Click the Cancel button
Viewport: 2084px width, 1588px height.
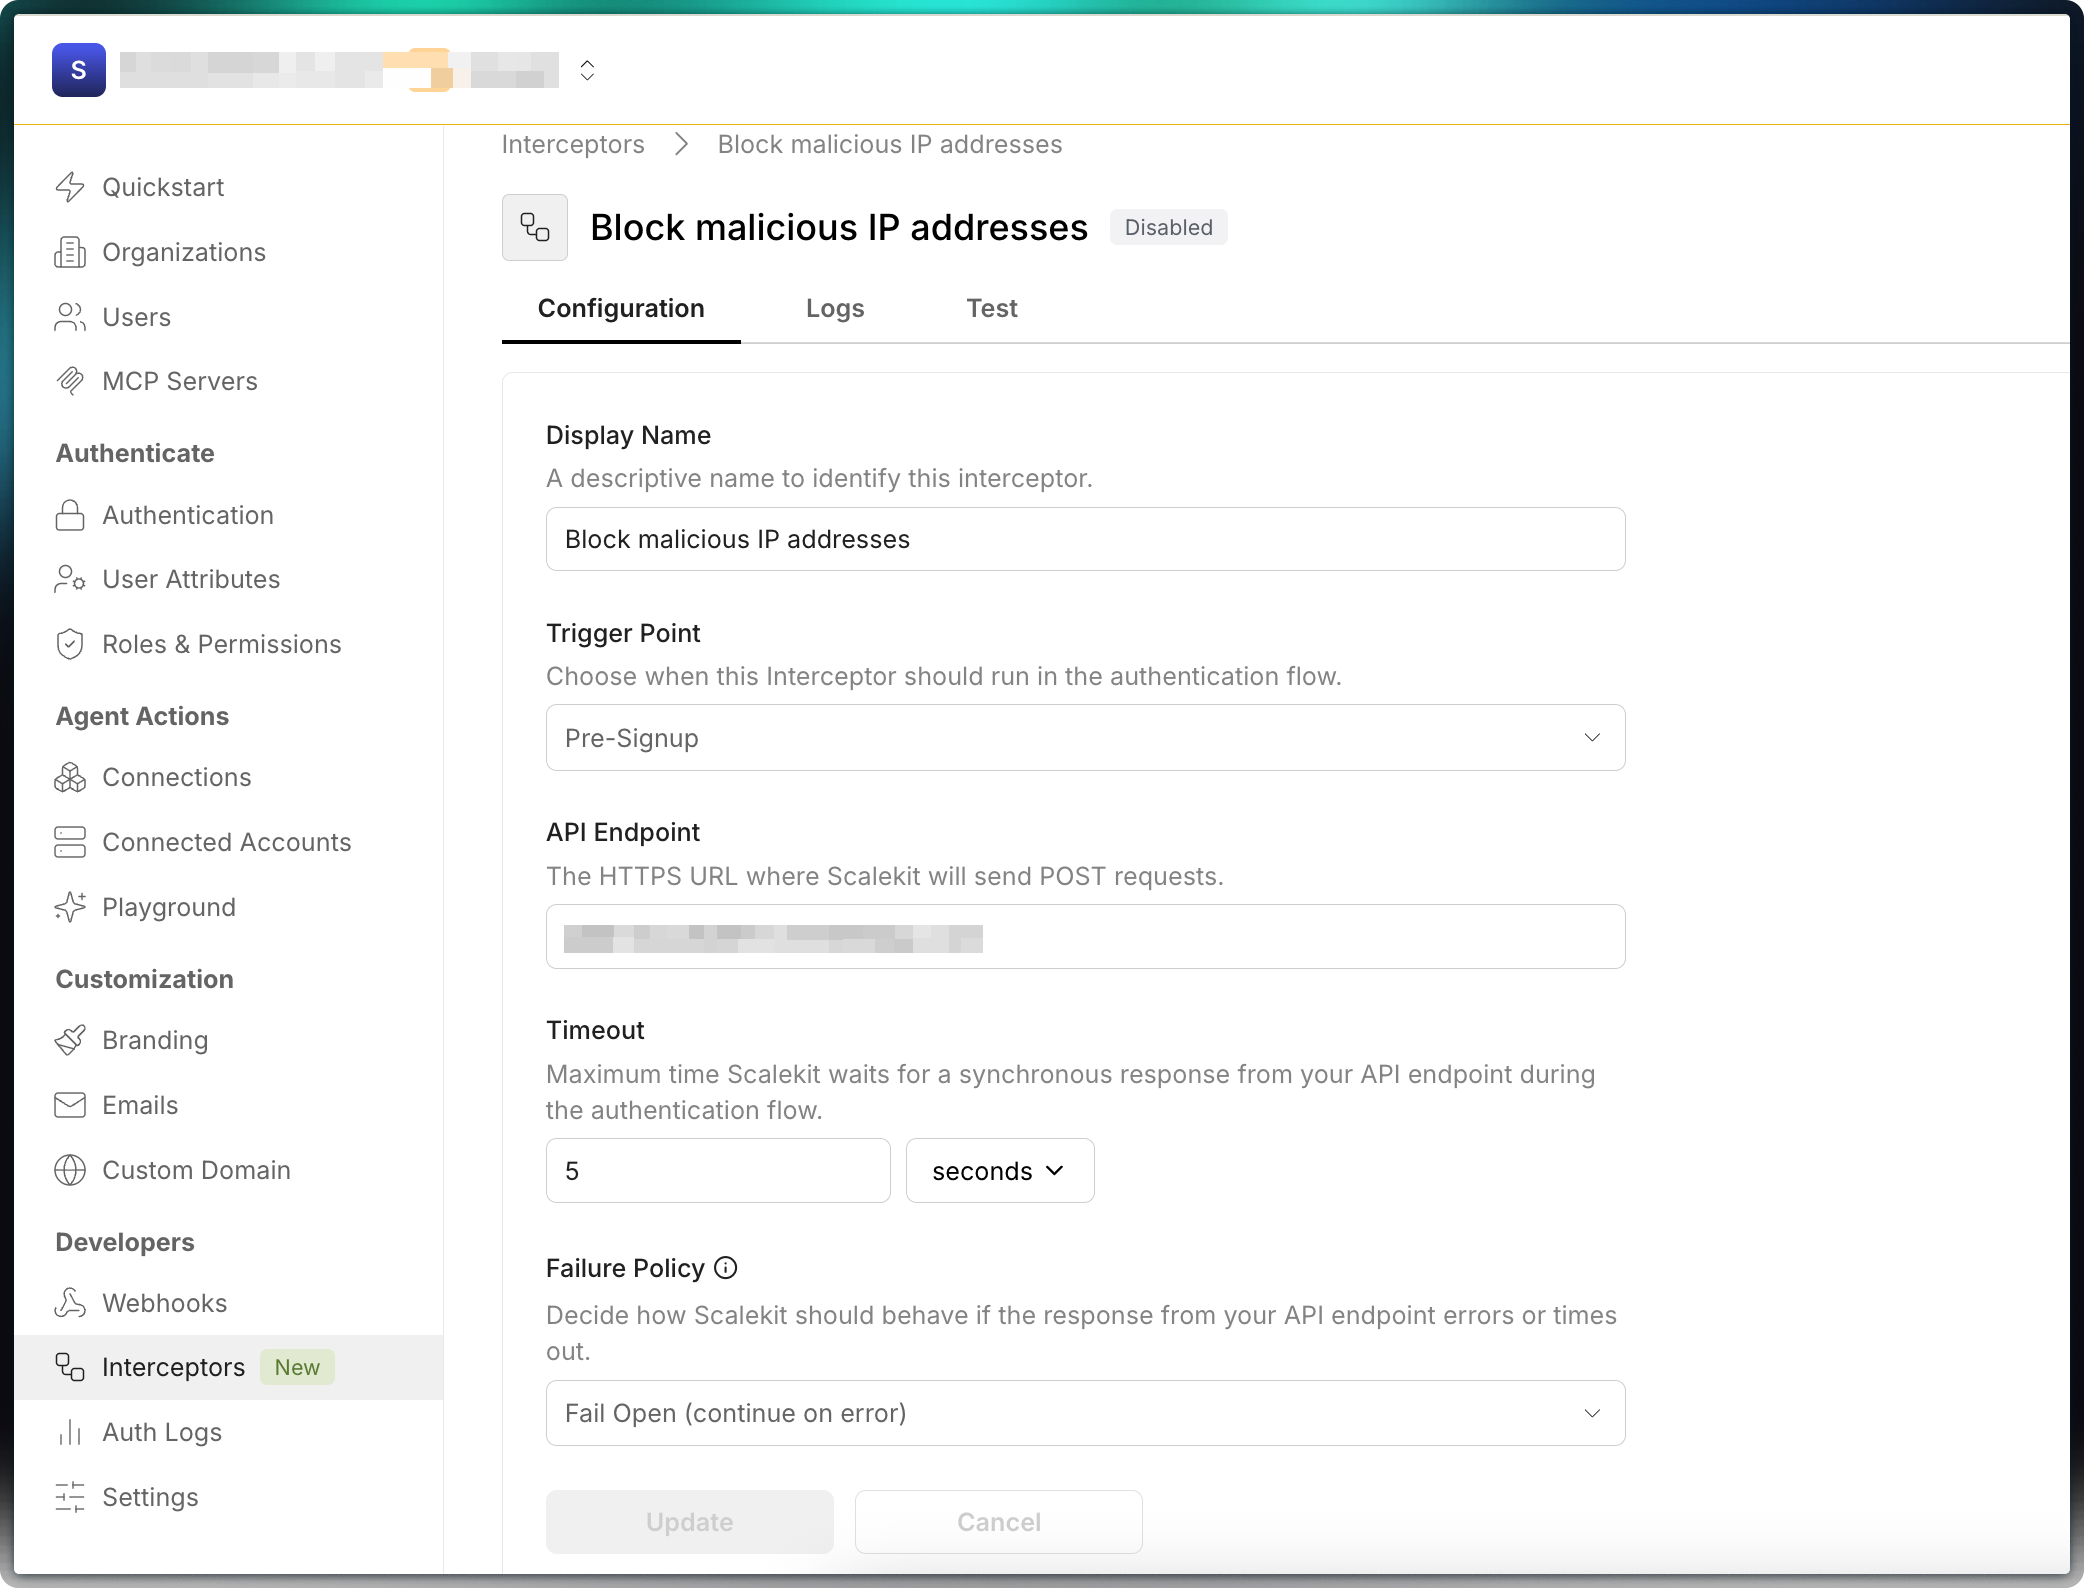point(998,1521)
